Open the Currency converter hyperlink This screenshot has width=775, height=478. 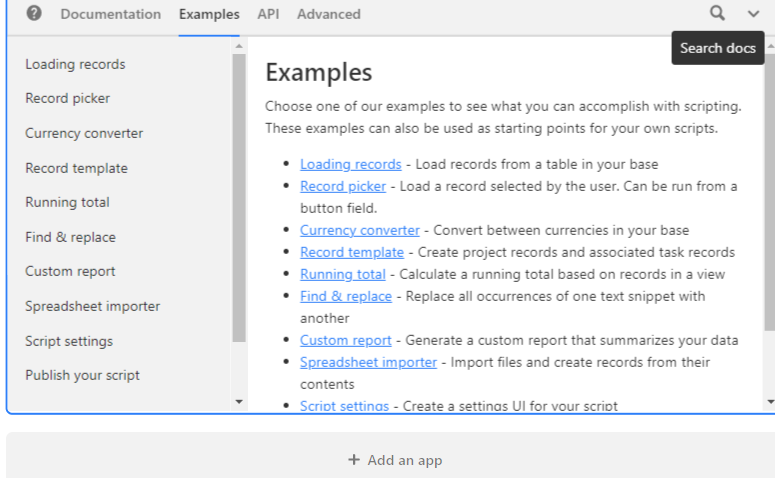click(x=359, y=230)
